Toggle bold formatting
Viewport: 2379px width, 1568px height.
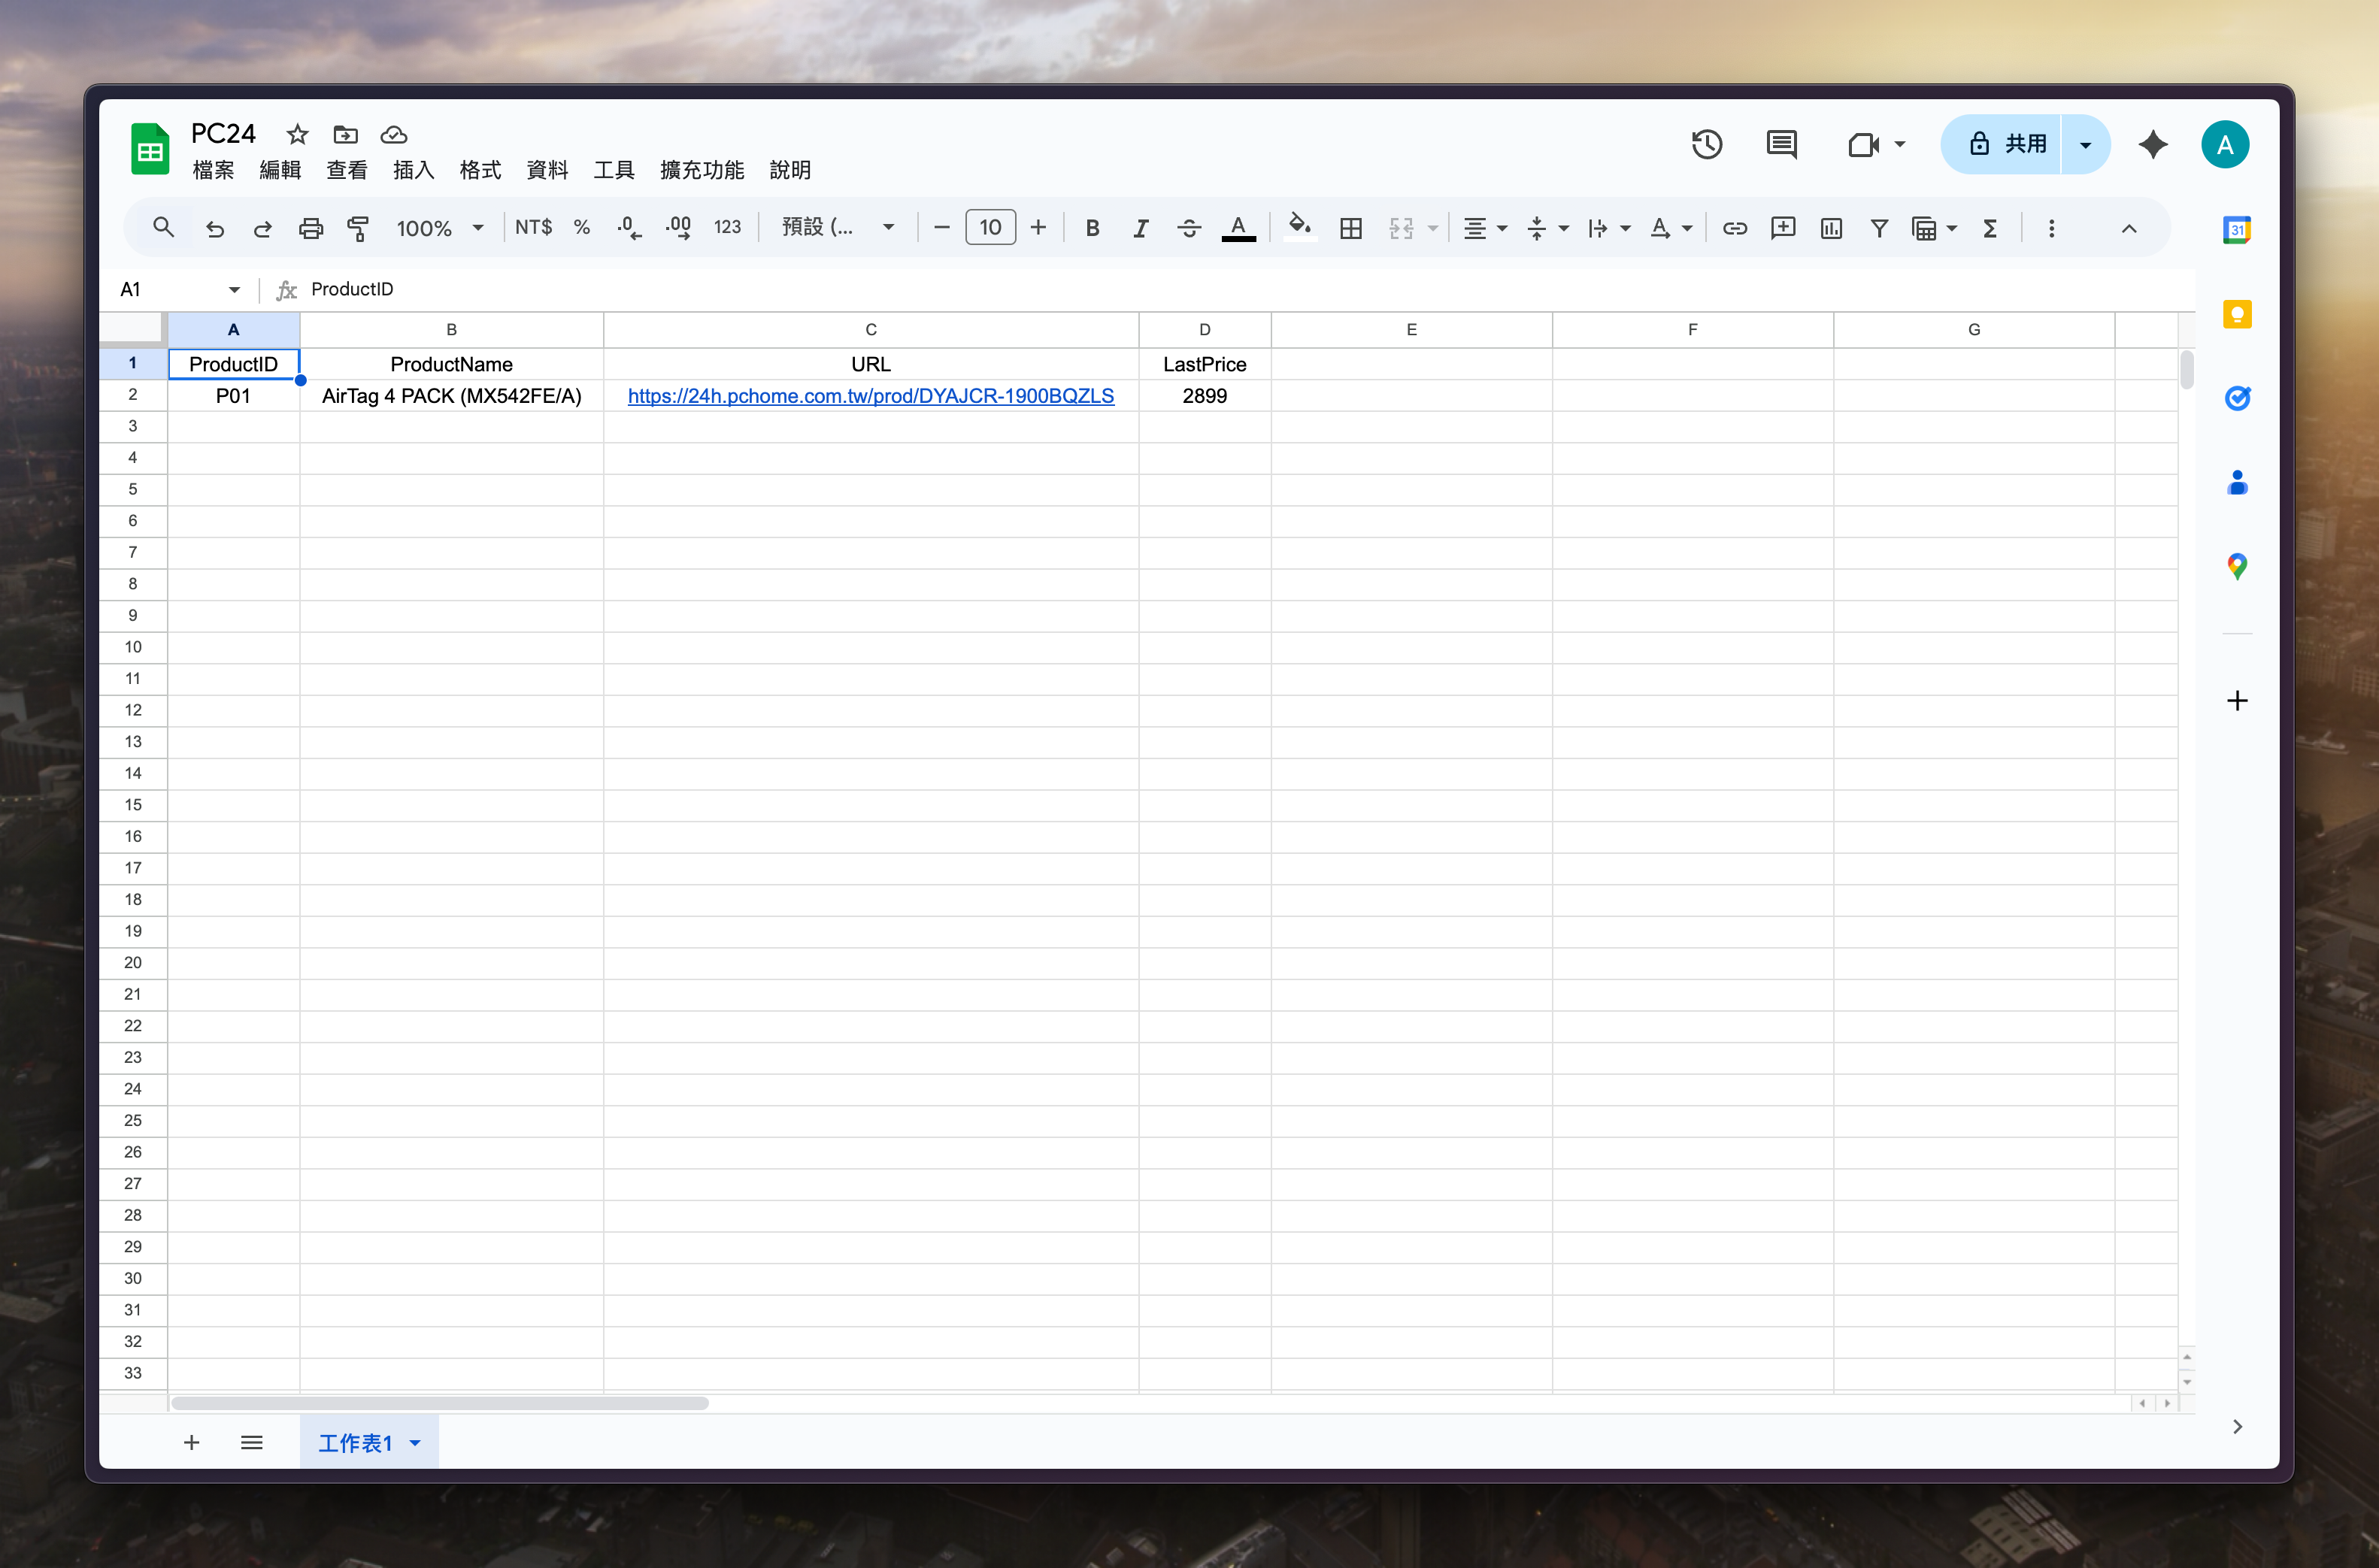click(x=1092, y=228)
